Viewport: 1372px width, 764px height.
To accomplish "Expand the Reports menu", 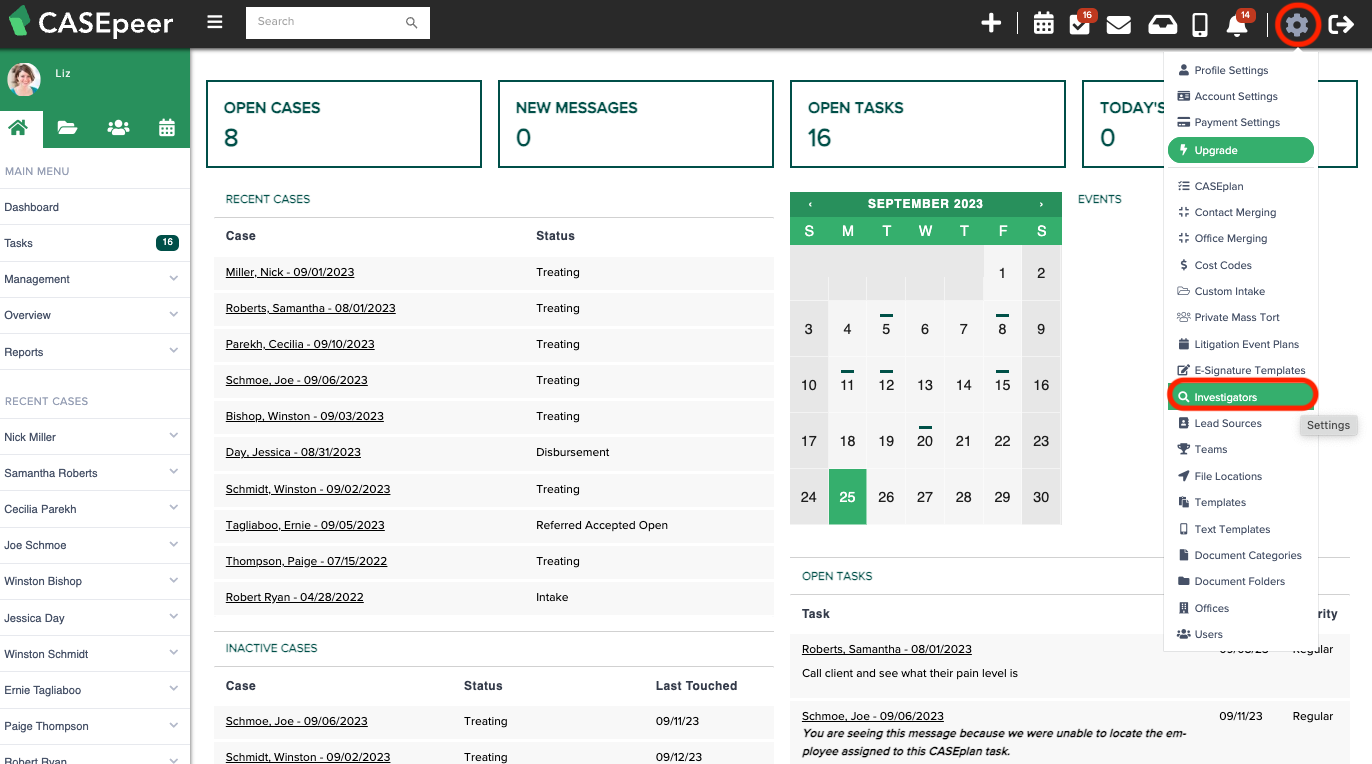I will click(95, 352).
